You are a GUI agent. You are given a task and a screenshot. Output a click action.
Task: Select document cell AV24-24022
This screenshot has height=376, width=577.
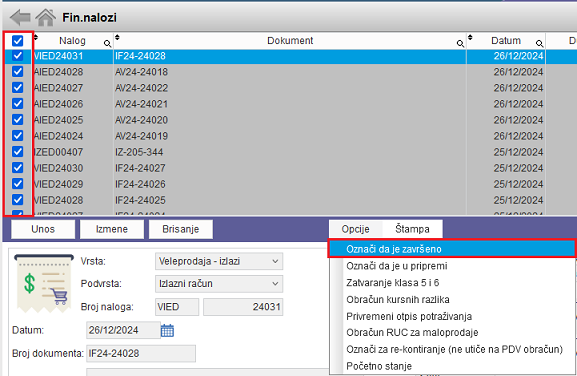(x=290, y=88)
